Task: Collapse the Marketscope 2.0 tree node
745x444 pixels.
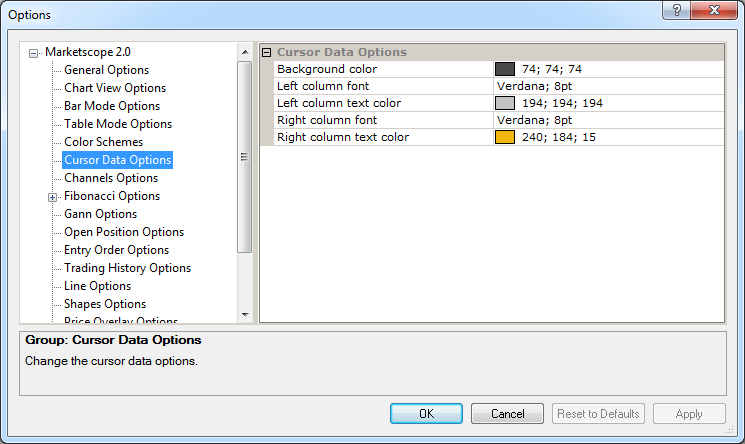Action: coord(33,53)
